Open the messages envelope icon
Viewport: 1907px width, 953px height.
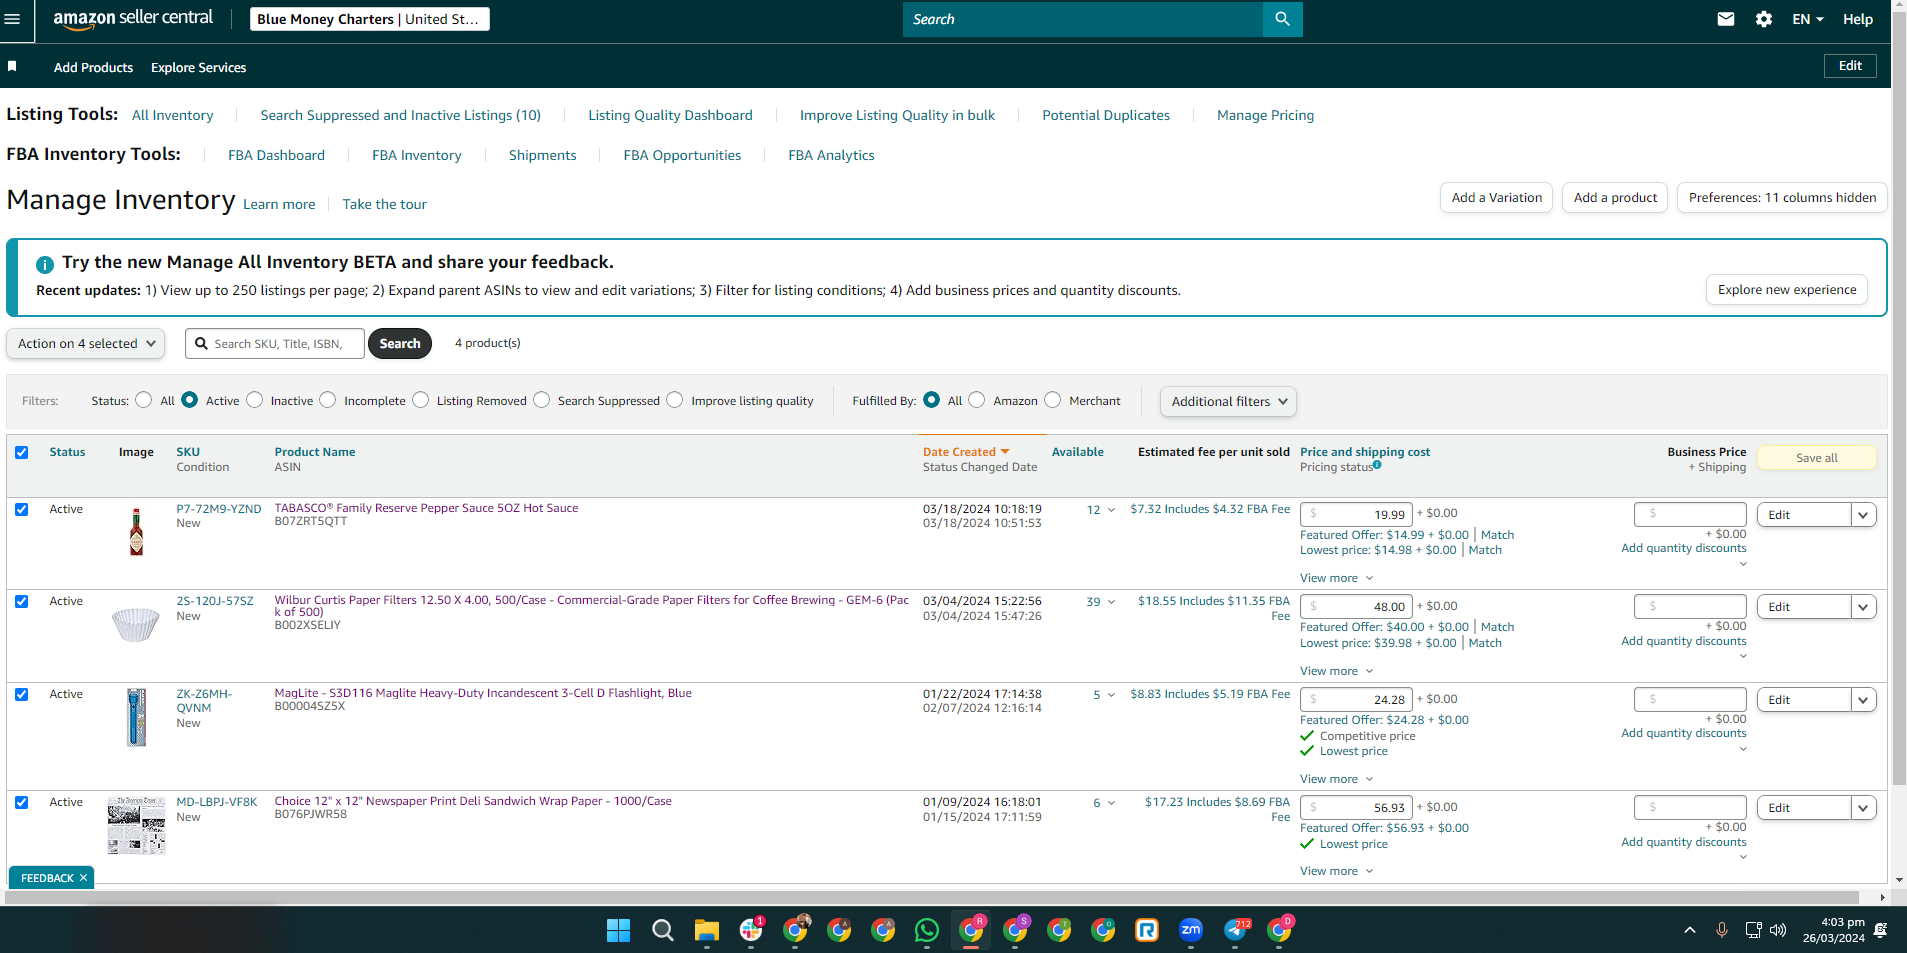pyautogui.click(x=1726, y=19)
